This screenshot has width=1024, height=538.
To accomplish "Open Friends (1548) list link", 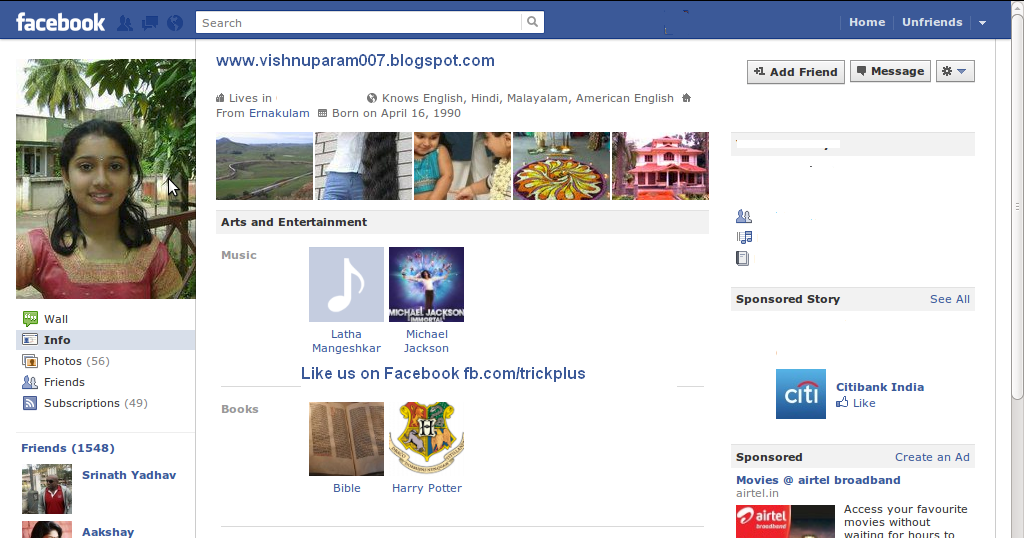I will click(x=68, y=448).
